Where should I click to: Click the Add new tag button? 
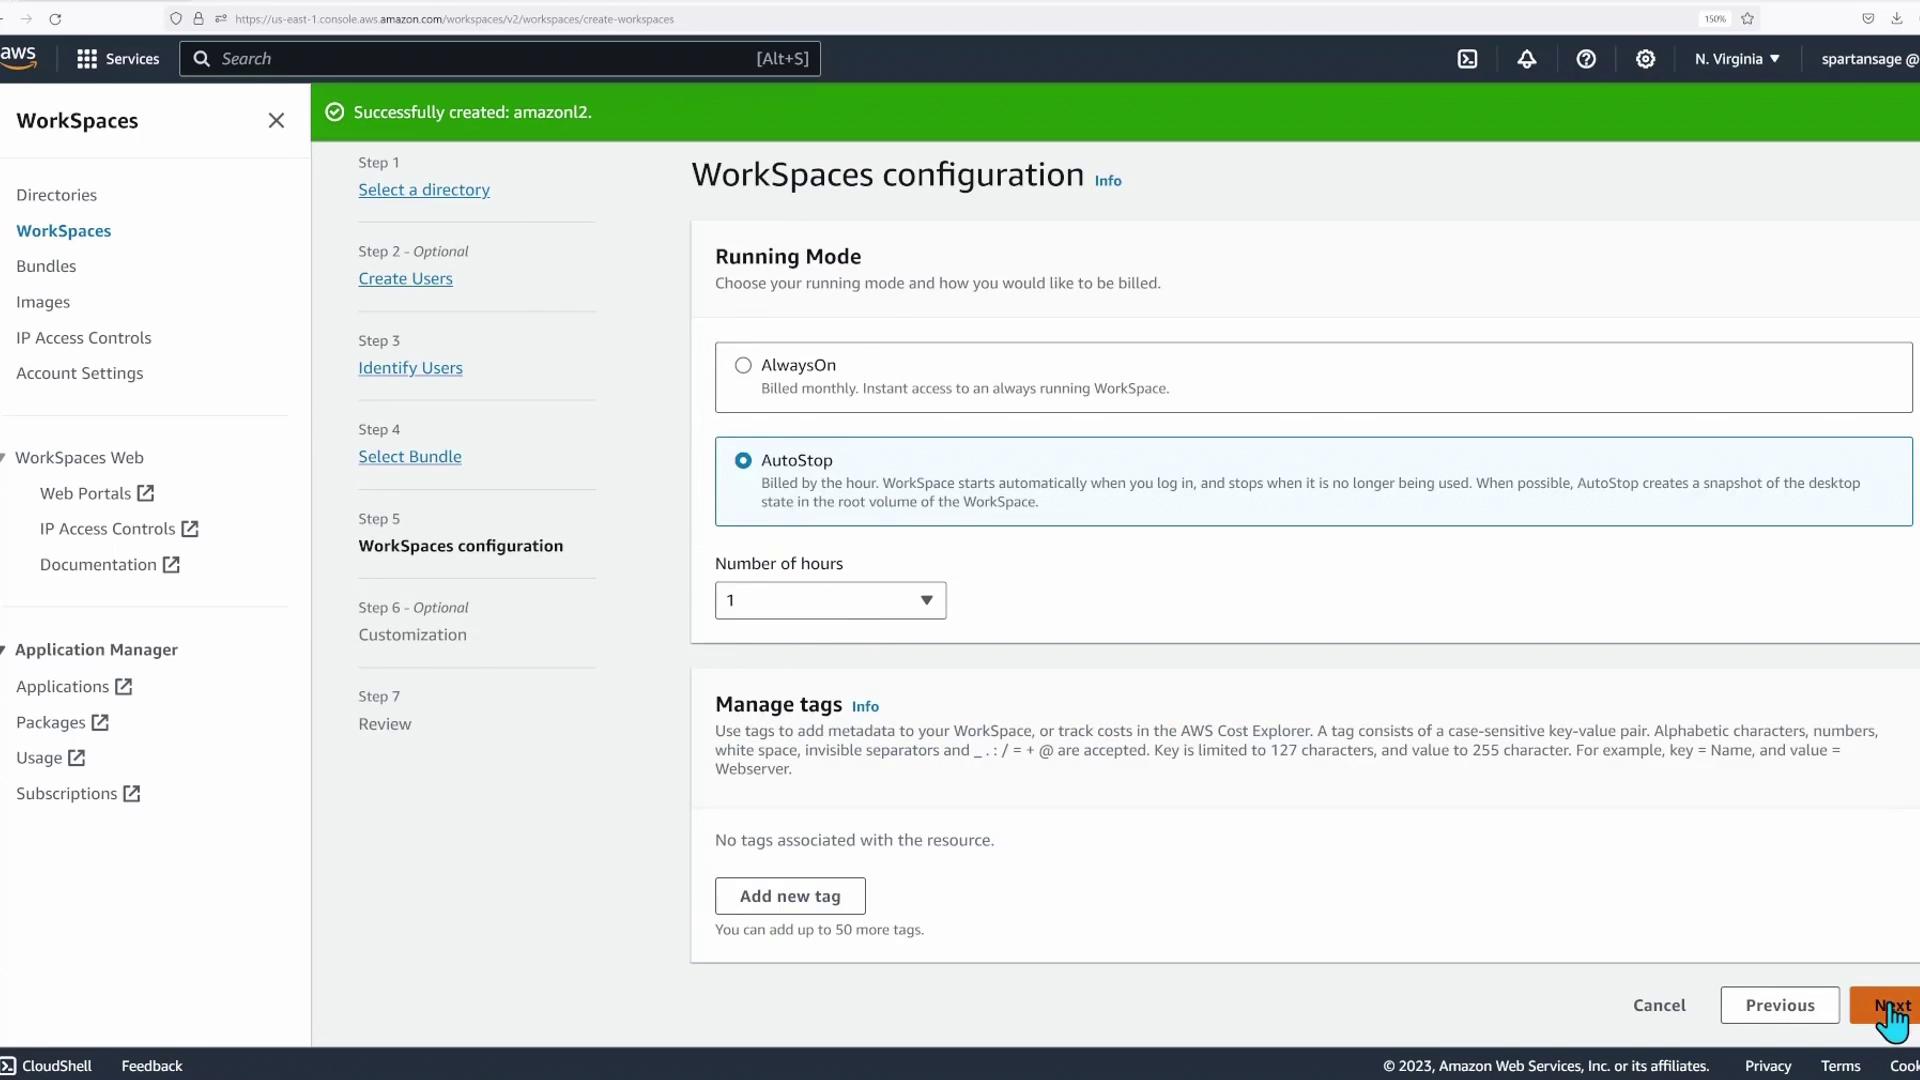pos(790,896)
